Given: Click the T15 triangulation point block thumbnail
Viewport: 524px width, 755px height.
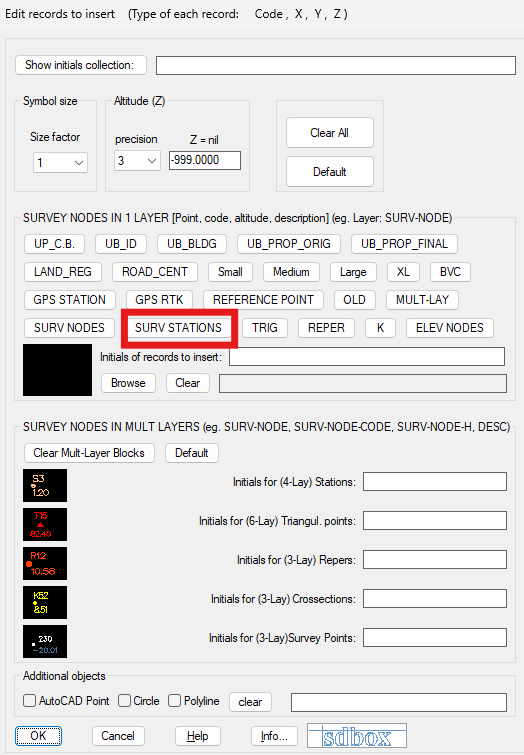Looking at the screenshot, I should [45, 524].
